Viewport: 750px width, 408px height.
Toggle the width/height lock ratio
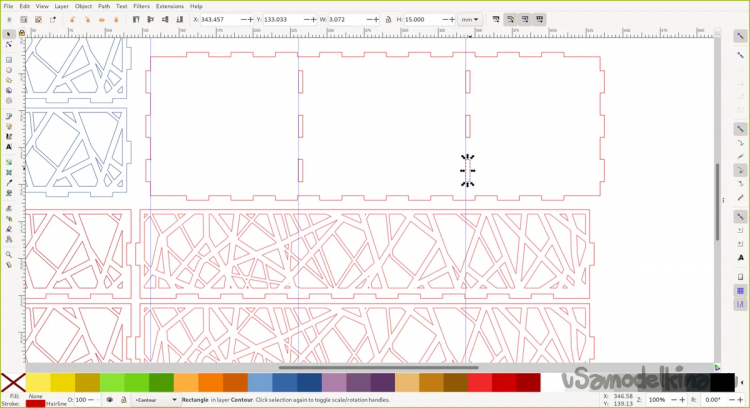pyautogui.click(x=388, y=19)
